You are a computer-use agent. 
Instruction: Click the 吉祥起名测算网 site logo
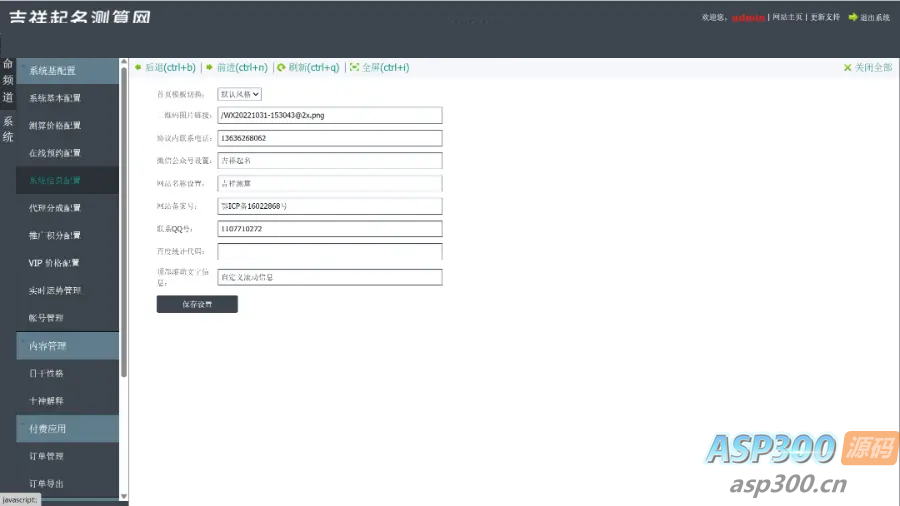[80, 17]
